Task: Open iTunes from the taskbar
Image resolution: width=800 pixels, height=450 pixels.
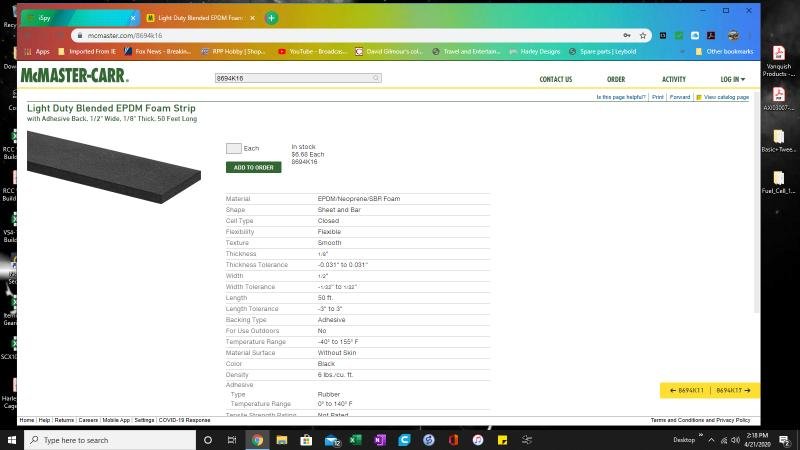Action: [478, 440]
